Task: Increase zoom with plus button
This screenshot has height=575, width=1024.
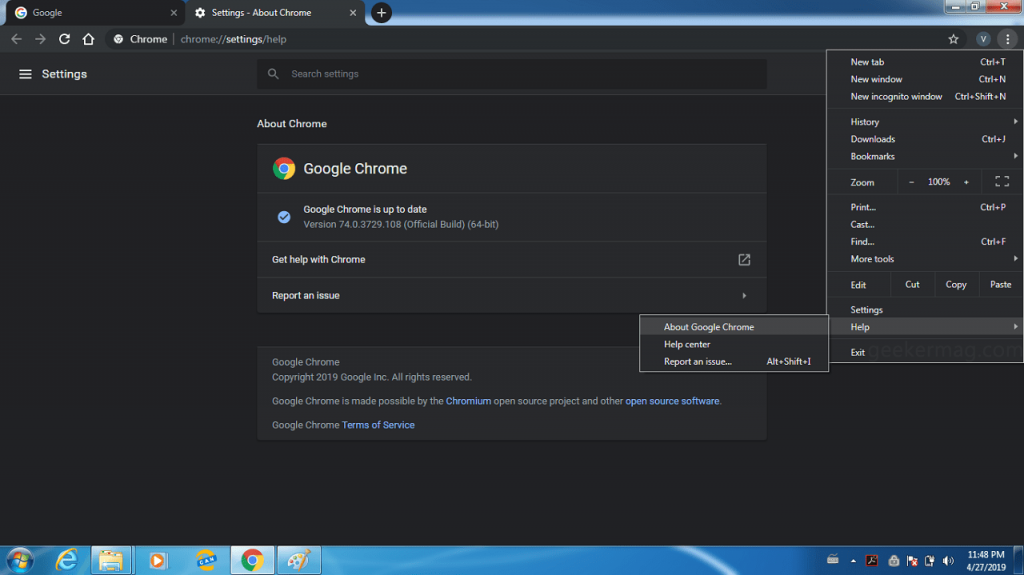Action: (966, 182)
